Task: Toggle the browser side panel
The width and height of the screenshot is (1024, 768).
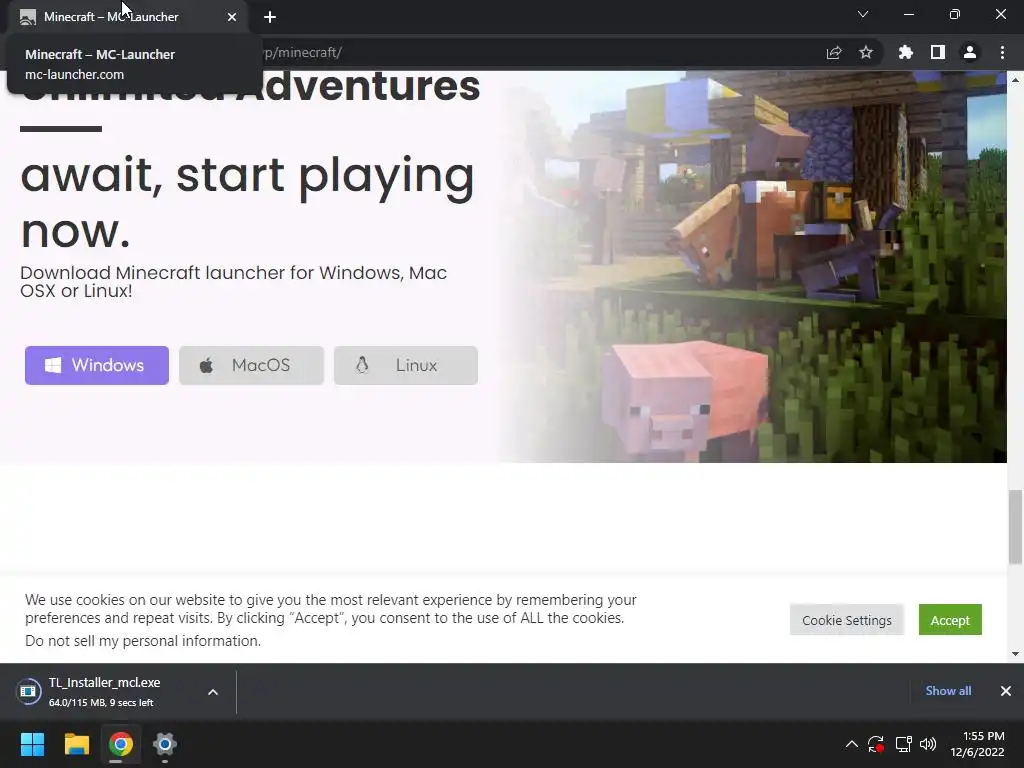Action: click(938, 52)
